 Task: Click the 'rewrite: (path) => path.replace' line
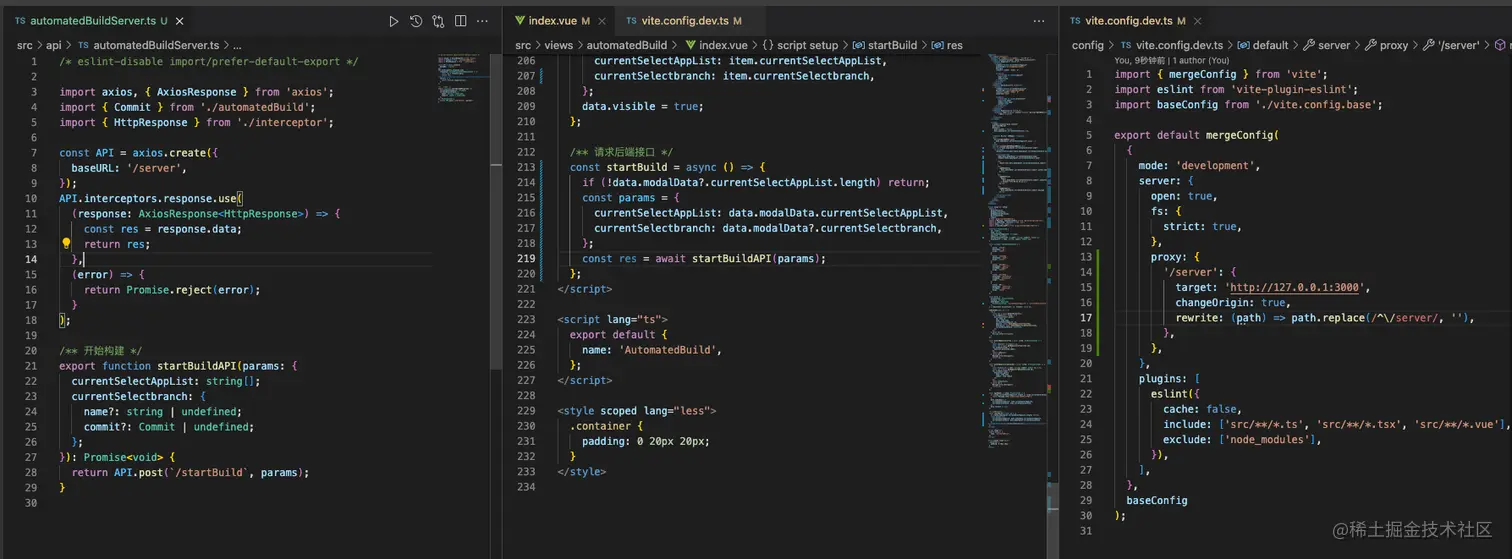(1326, 318)
